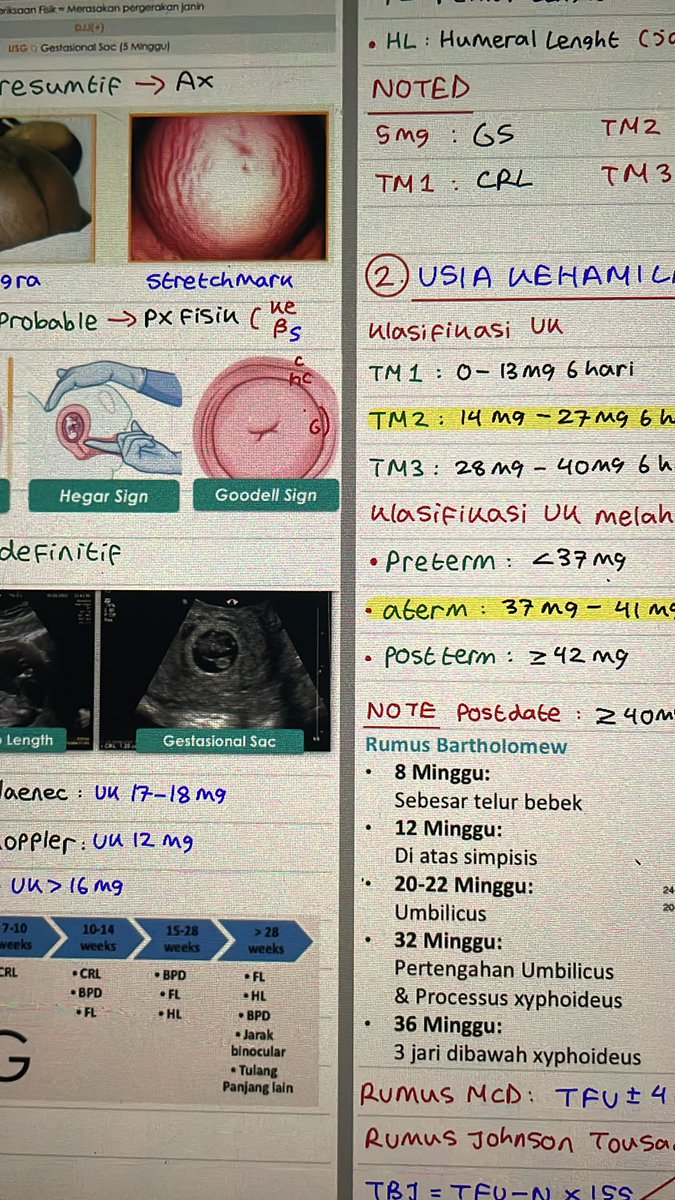This screenshot has width=675, height=1200.
Task: Tap the blue note 'UK 12 mg'
Action: (x=145, y=841)
